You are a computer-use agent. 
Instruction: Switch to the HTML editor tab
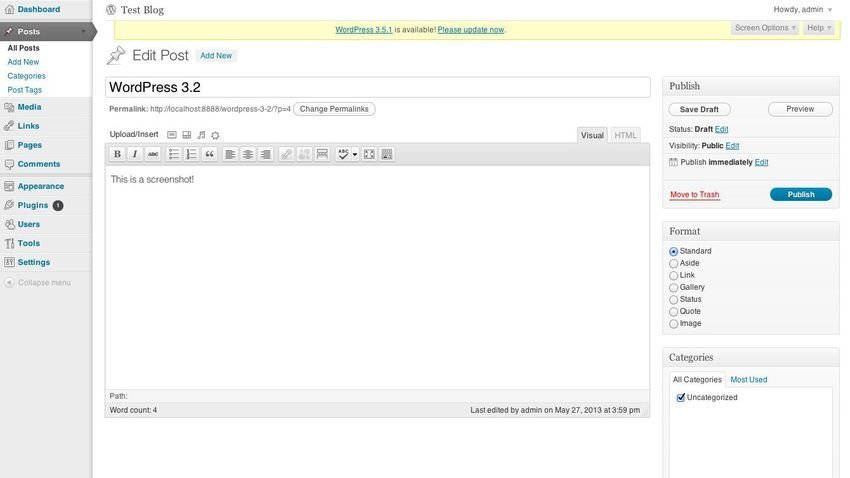(625, 135)
